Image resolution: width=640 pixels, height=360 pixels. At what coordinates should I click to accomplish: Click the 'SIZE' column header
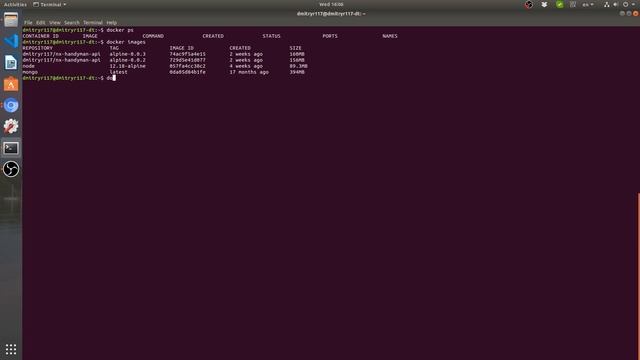296,48
